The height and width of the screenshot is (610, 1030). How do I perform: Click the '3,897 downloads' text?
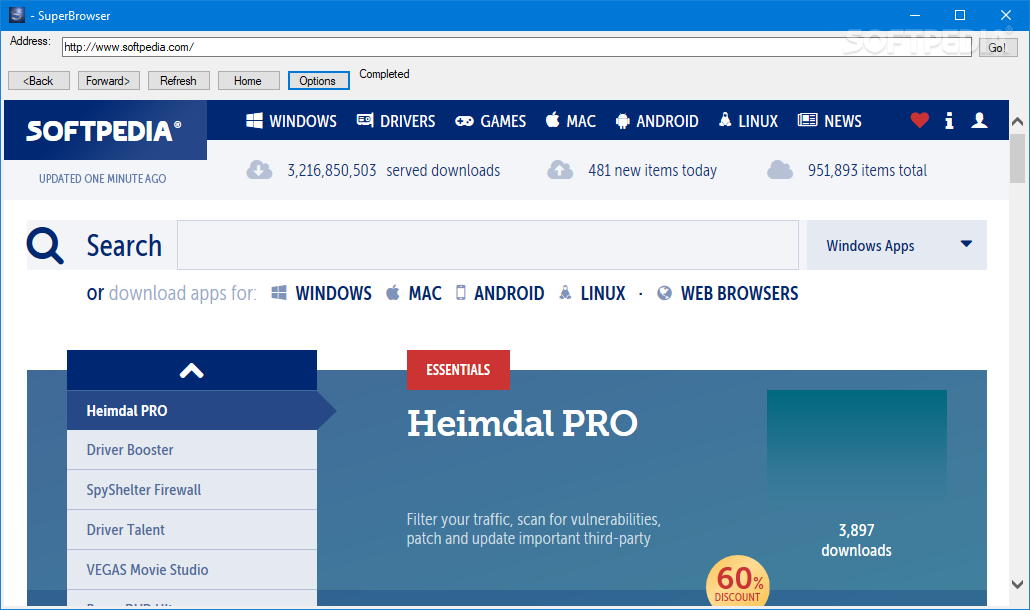pyautogui.click(x=857, y=540)
